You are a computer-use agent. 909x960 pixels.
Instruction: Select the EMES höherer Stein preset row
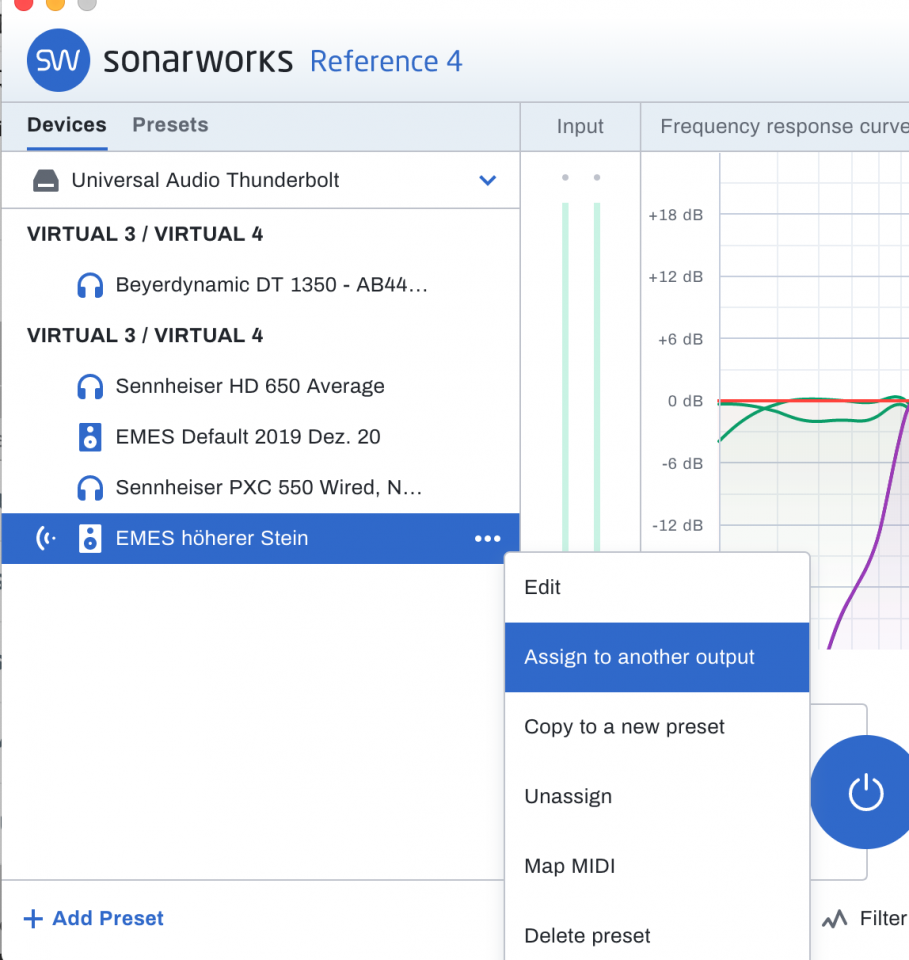click(261, 539)
